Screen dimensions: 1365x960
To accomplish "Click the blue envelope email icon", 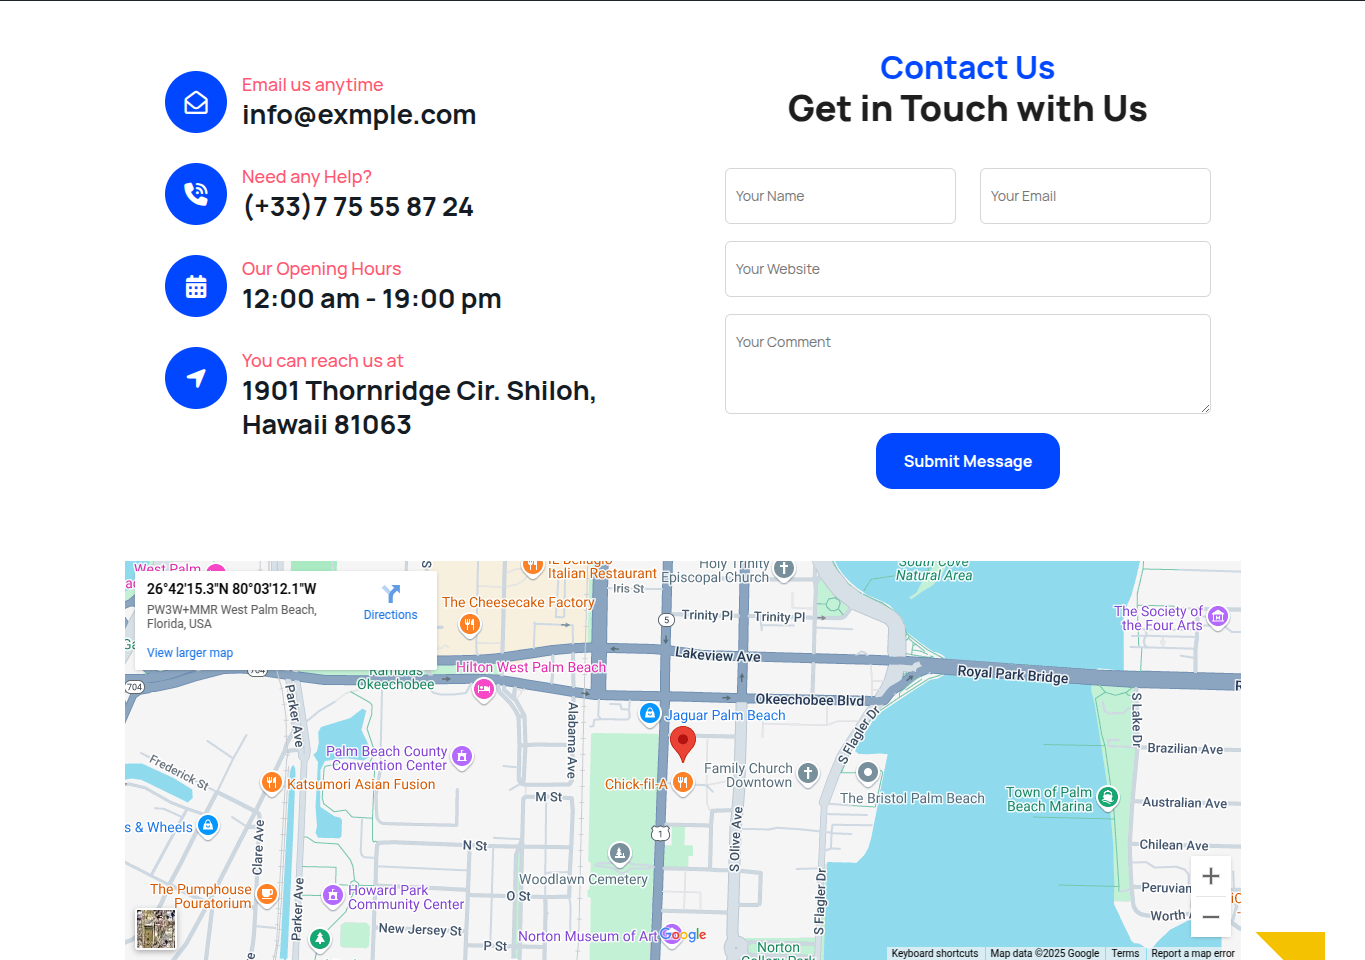I will click(196, 102).
